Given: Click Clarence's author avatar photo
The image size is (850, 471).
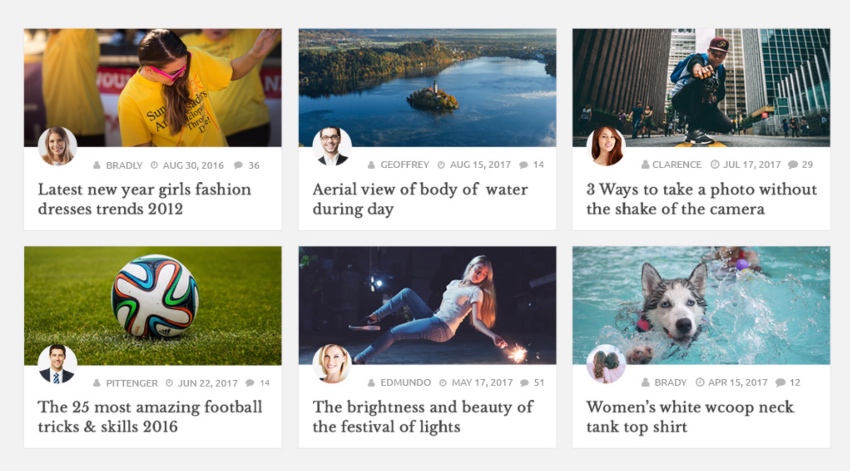Looking at the screenshot, I should coord(606,146).
